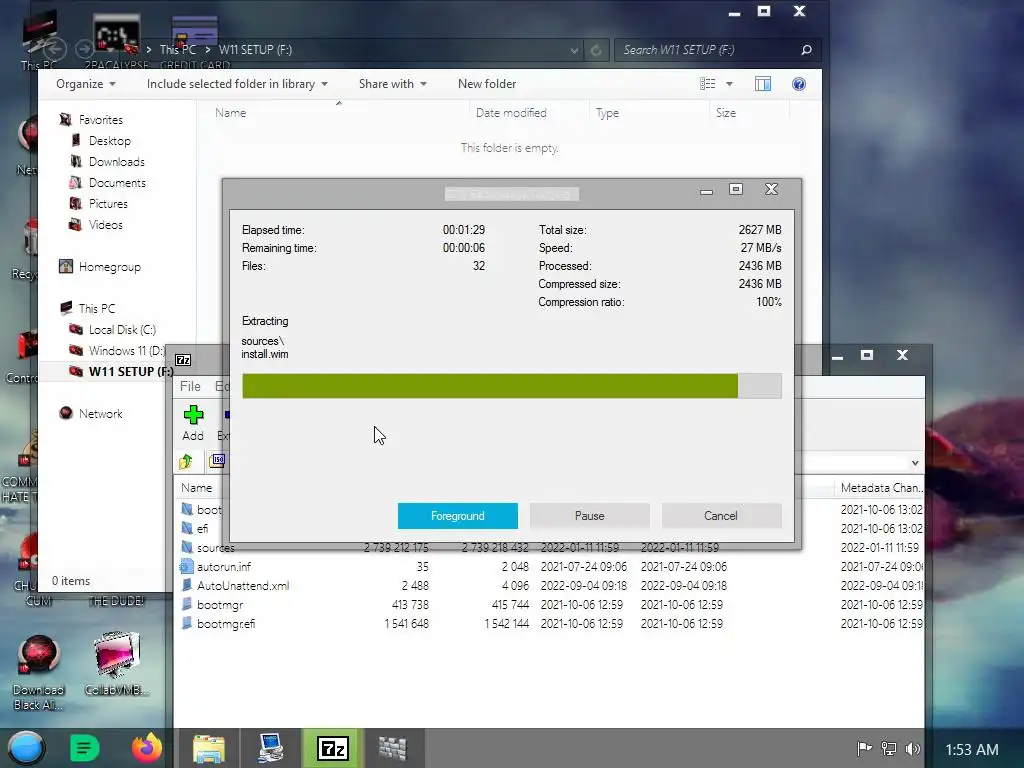Open File Explorer taskbar icon

pyautogui.click(x=209, y=748)
